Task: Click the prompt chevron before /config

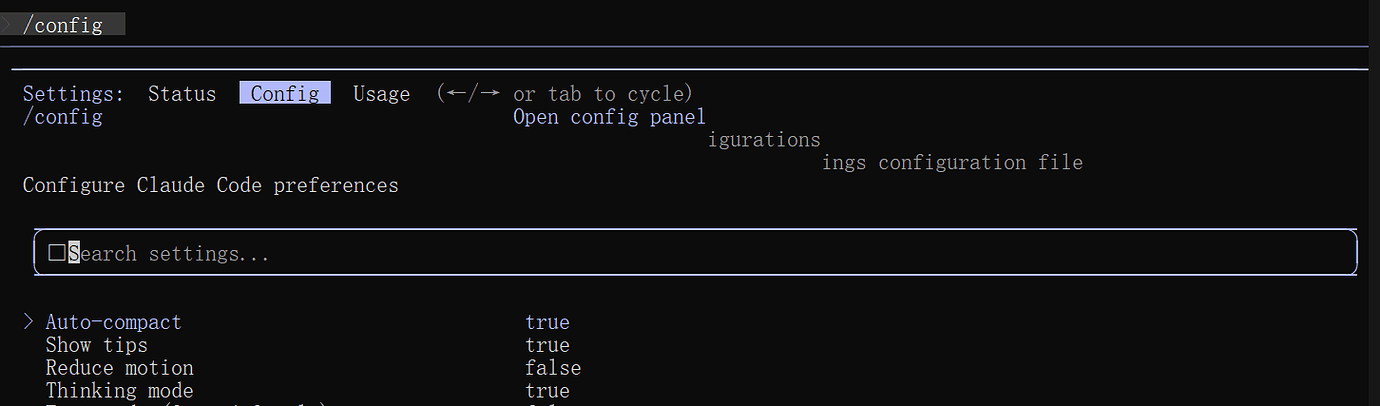Action: tap(6, 24)
